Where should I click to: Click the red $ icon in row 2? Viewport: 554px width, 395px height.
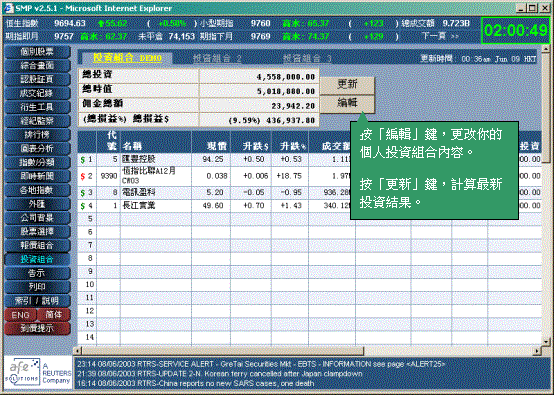pyautogui.click(x=83, y=176)
